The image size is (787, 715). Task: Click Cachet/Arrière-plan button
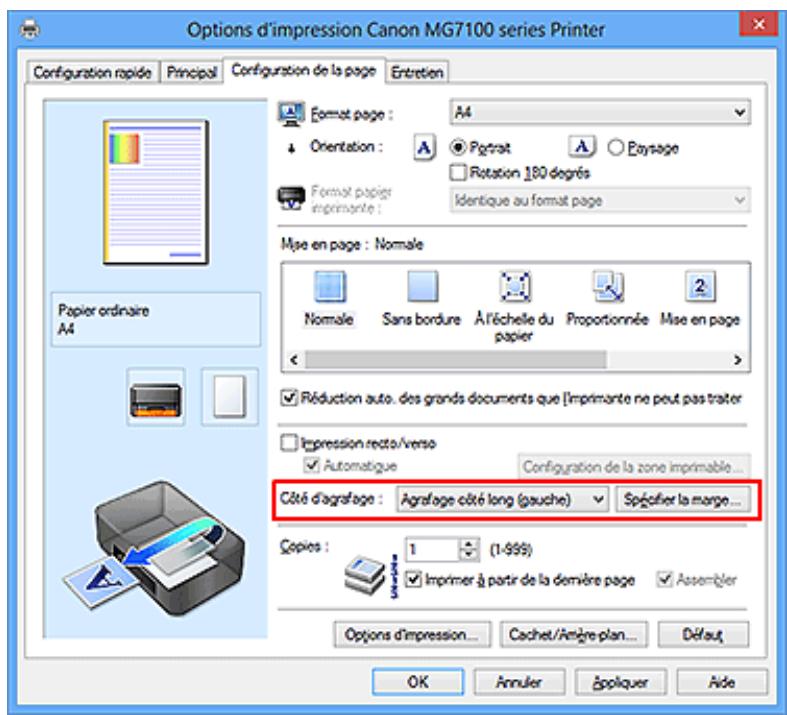574,635
